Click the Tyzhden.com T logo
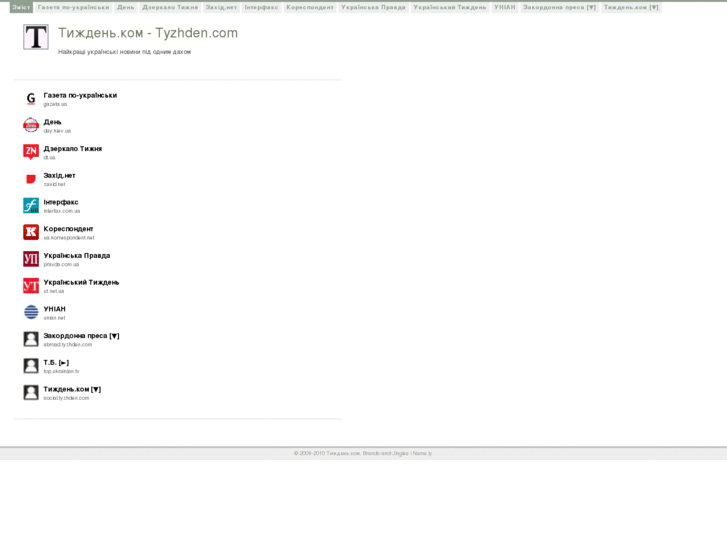 click(x=36, y=37)
